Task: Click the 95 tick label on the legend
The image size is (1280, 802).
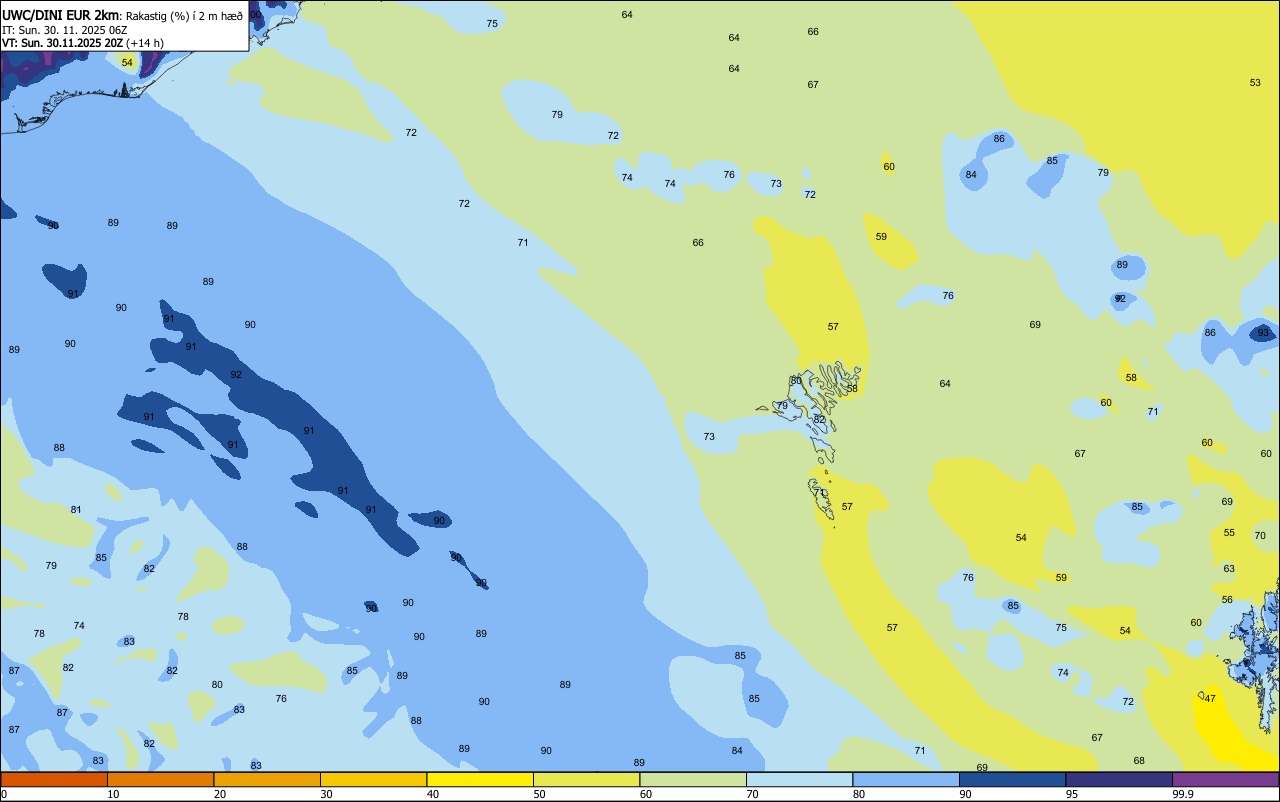Action: pyautogui.click(x=1072, y=794)
